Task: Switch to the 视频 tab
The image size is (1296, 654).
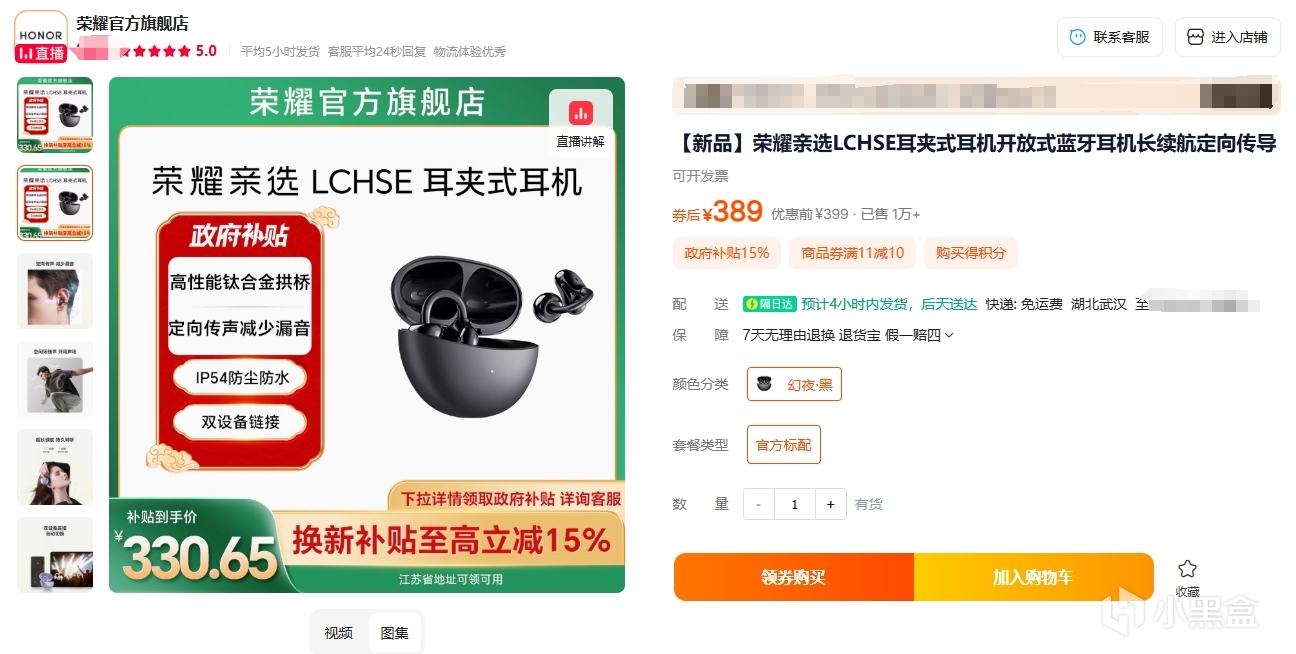Action: tap(338, 633)
